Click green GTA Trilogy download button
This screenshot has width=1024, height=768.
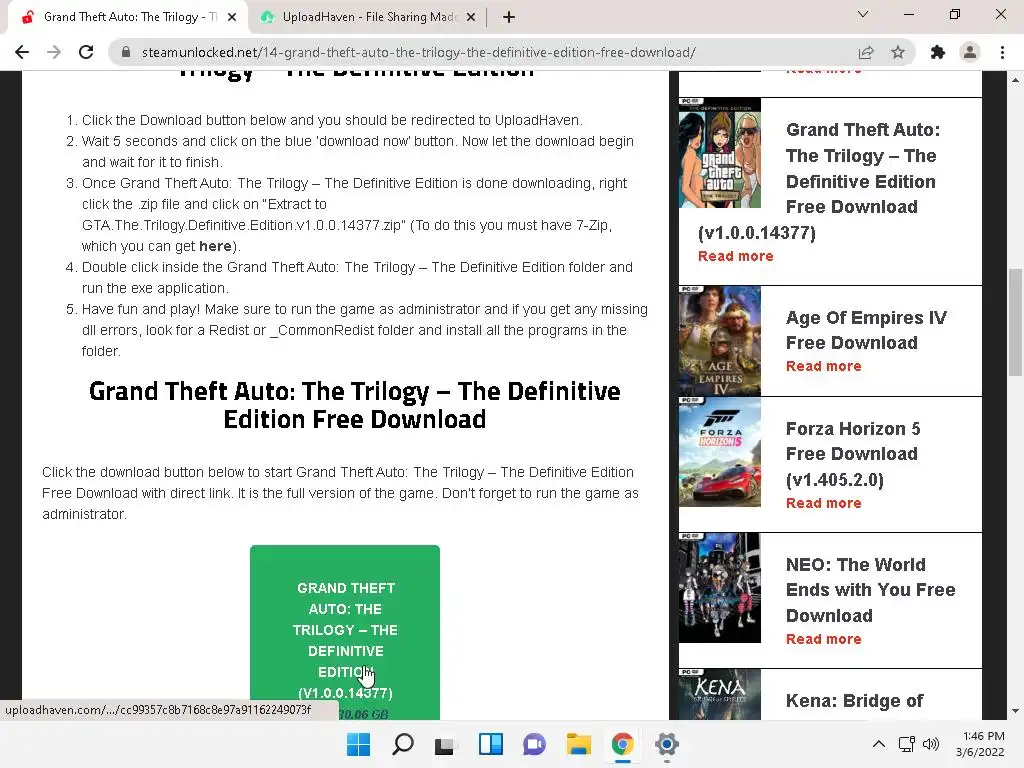[345, 632]
